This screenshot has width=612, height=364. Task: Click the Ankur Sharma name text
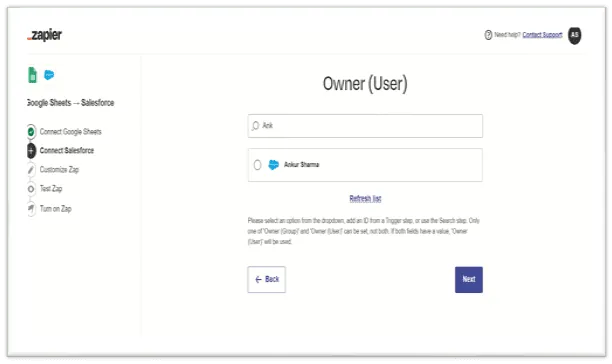(301, 165)
